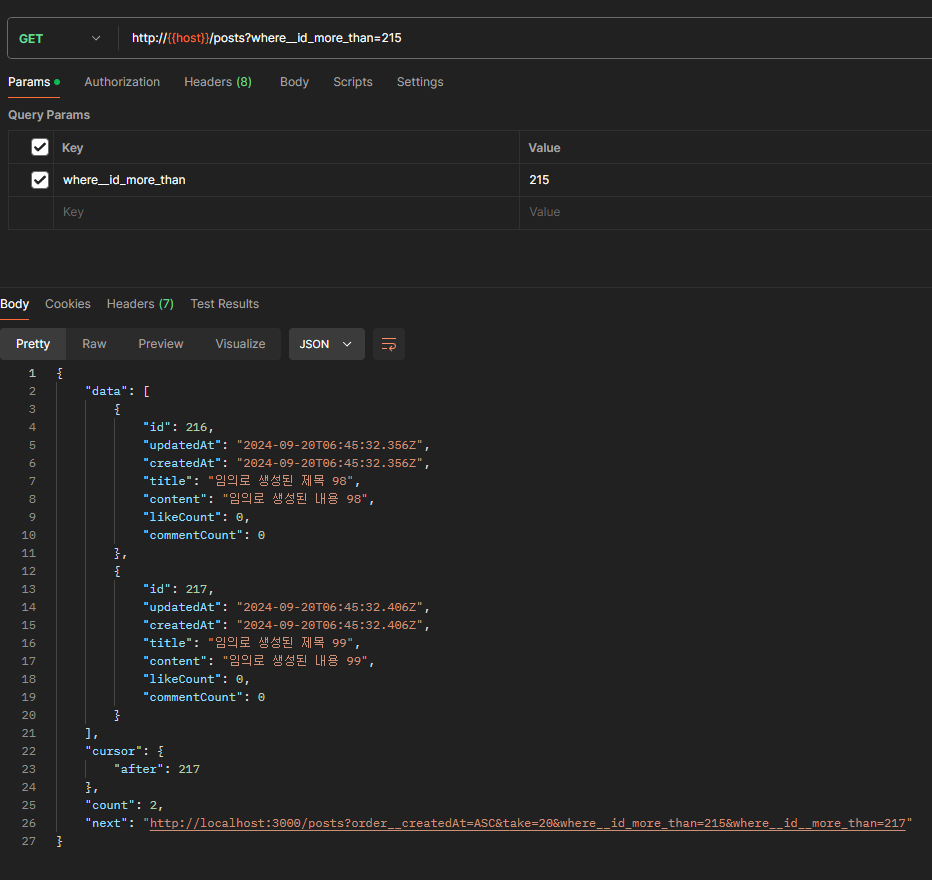Click the "id": 217 value

coord(196,589)
